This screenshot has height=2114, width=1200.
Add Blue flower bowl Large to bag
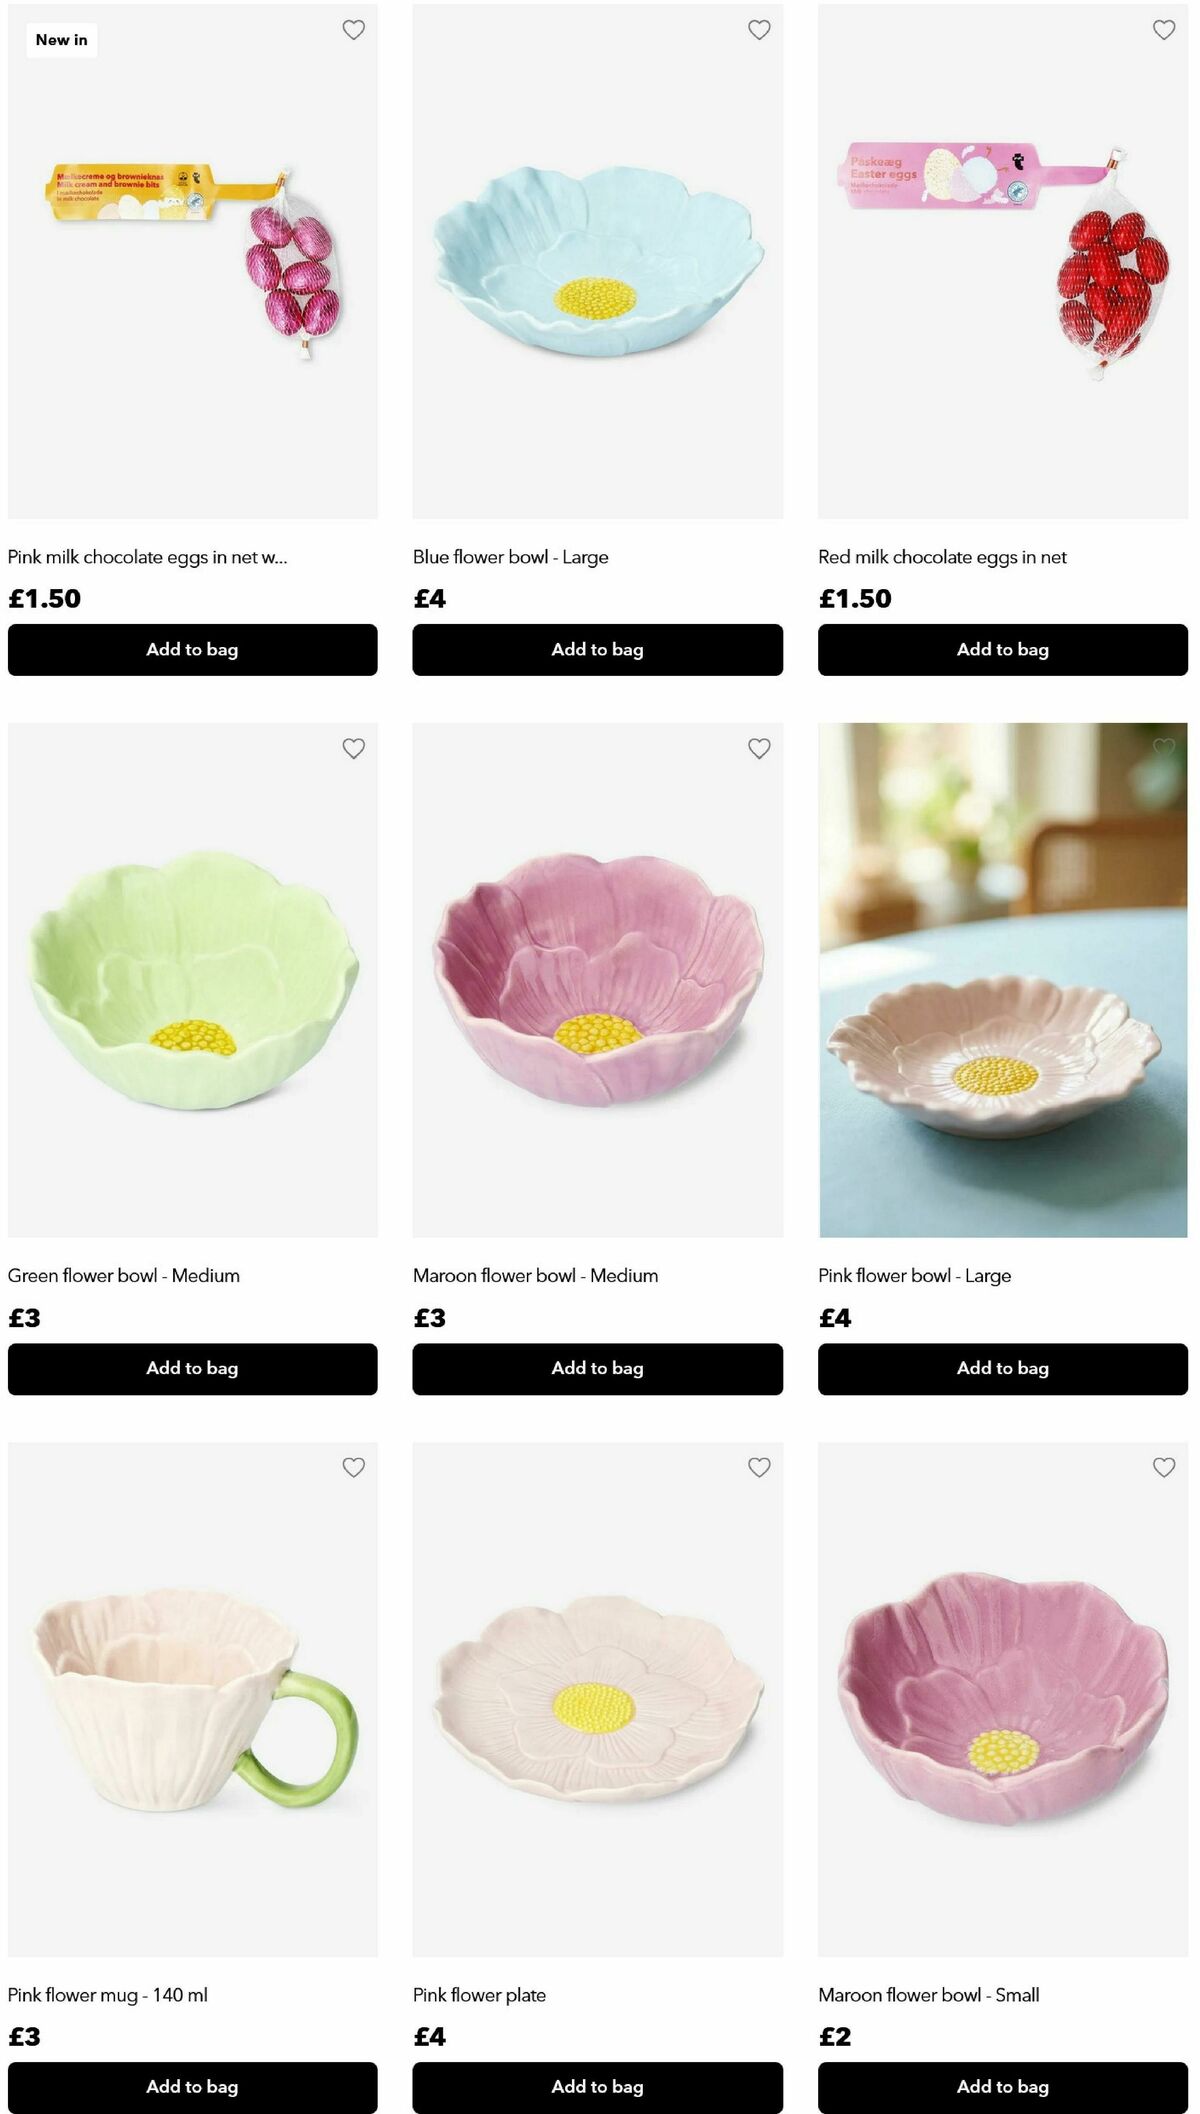597,650
